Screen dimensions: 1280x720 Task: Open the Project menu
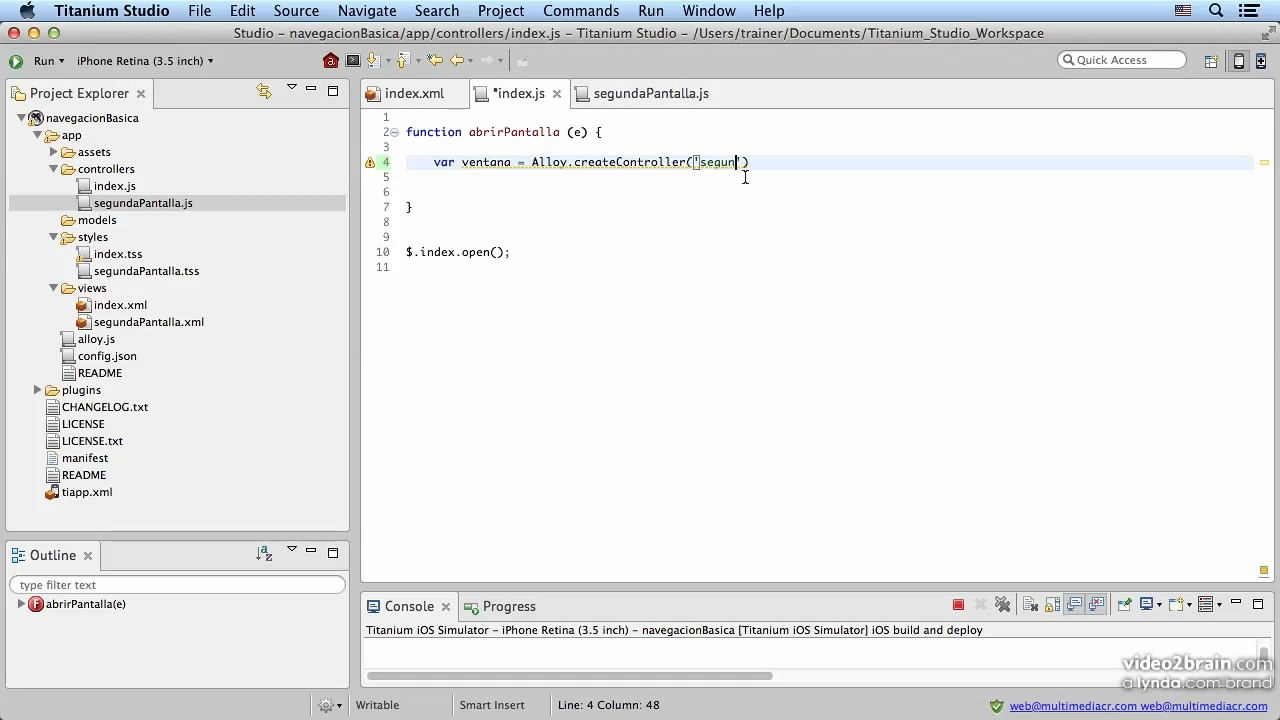click(x=501, y=11)
